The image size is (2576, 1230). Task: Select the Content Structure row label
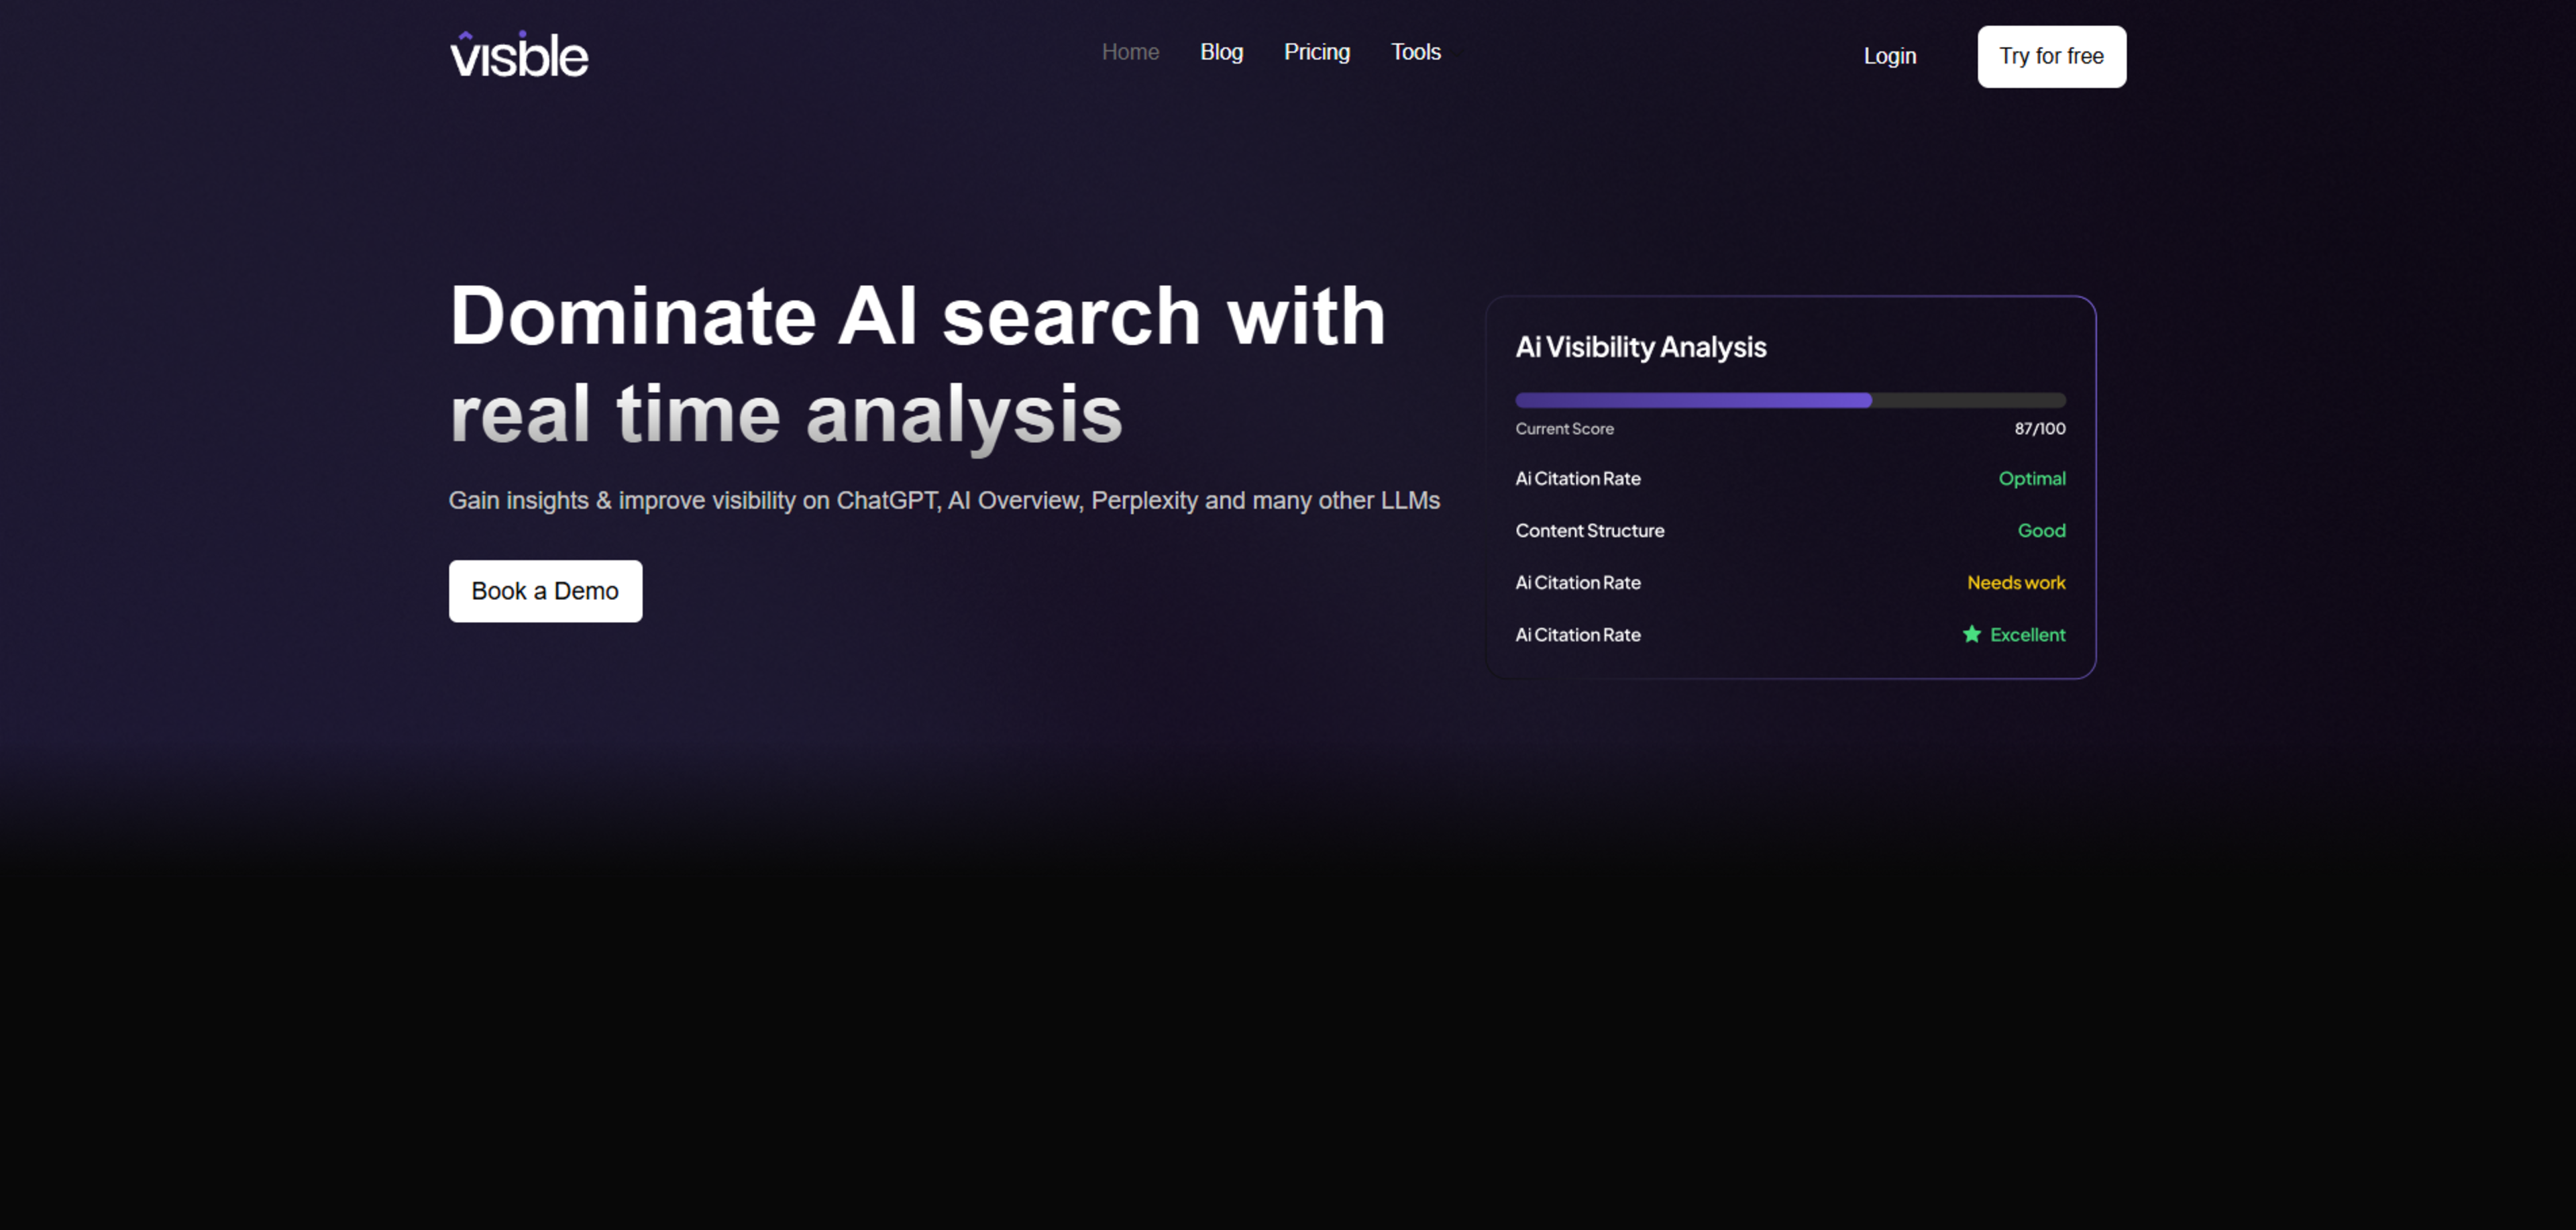click(1589, 530)
